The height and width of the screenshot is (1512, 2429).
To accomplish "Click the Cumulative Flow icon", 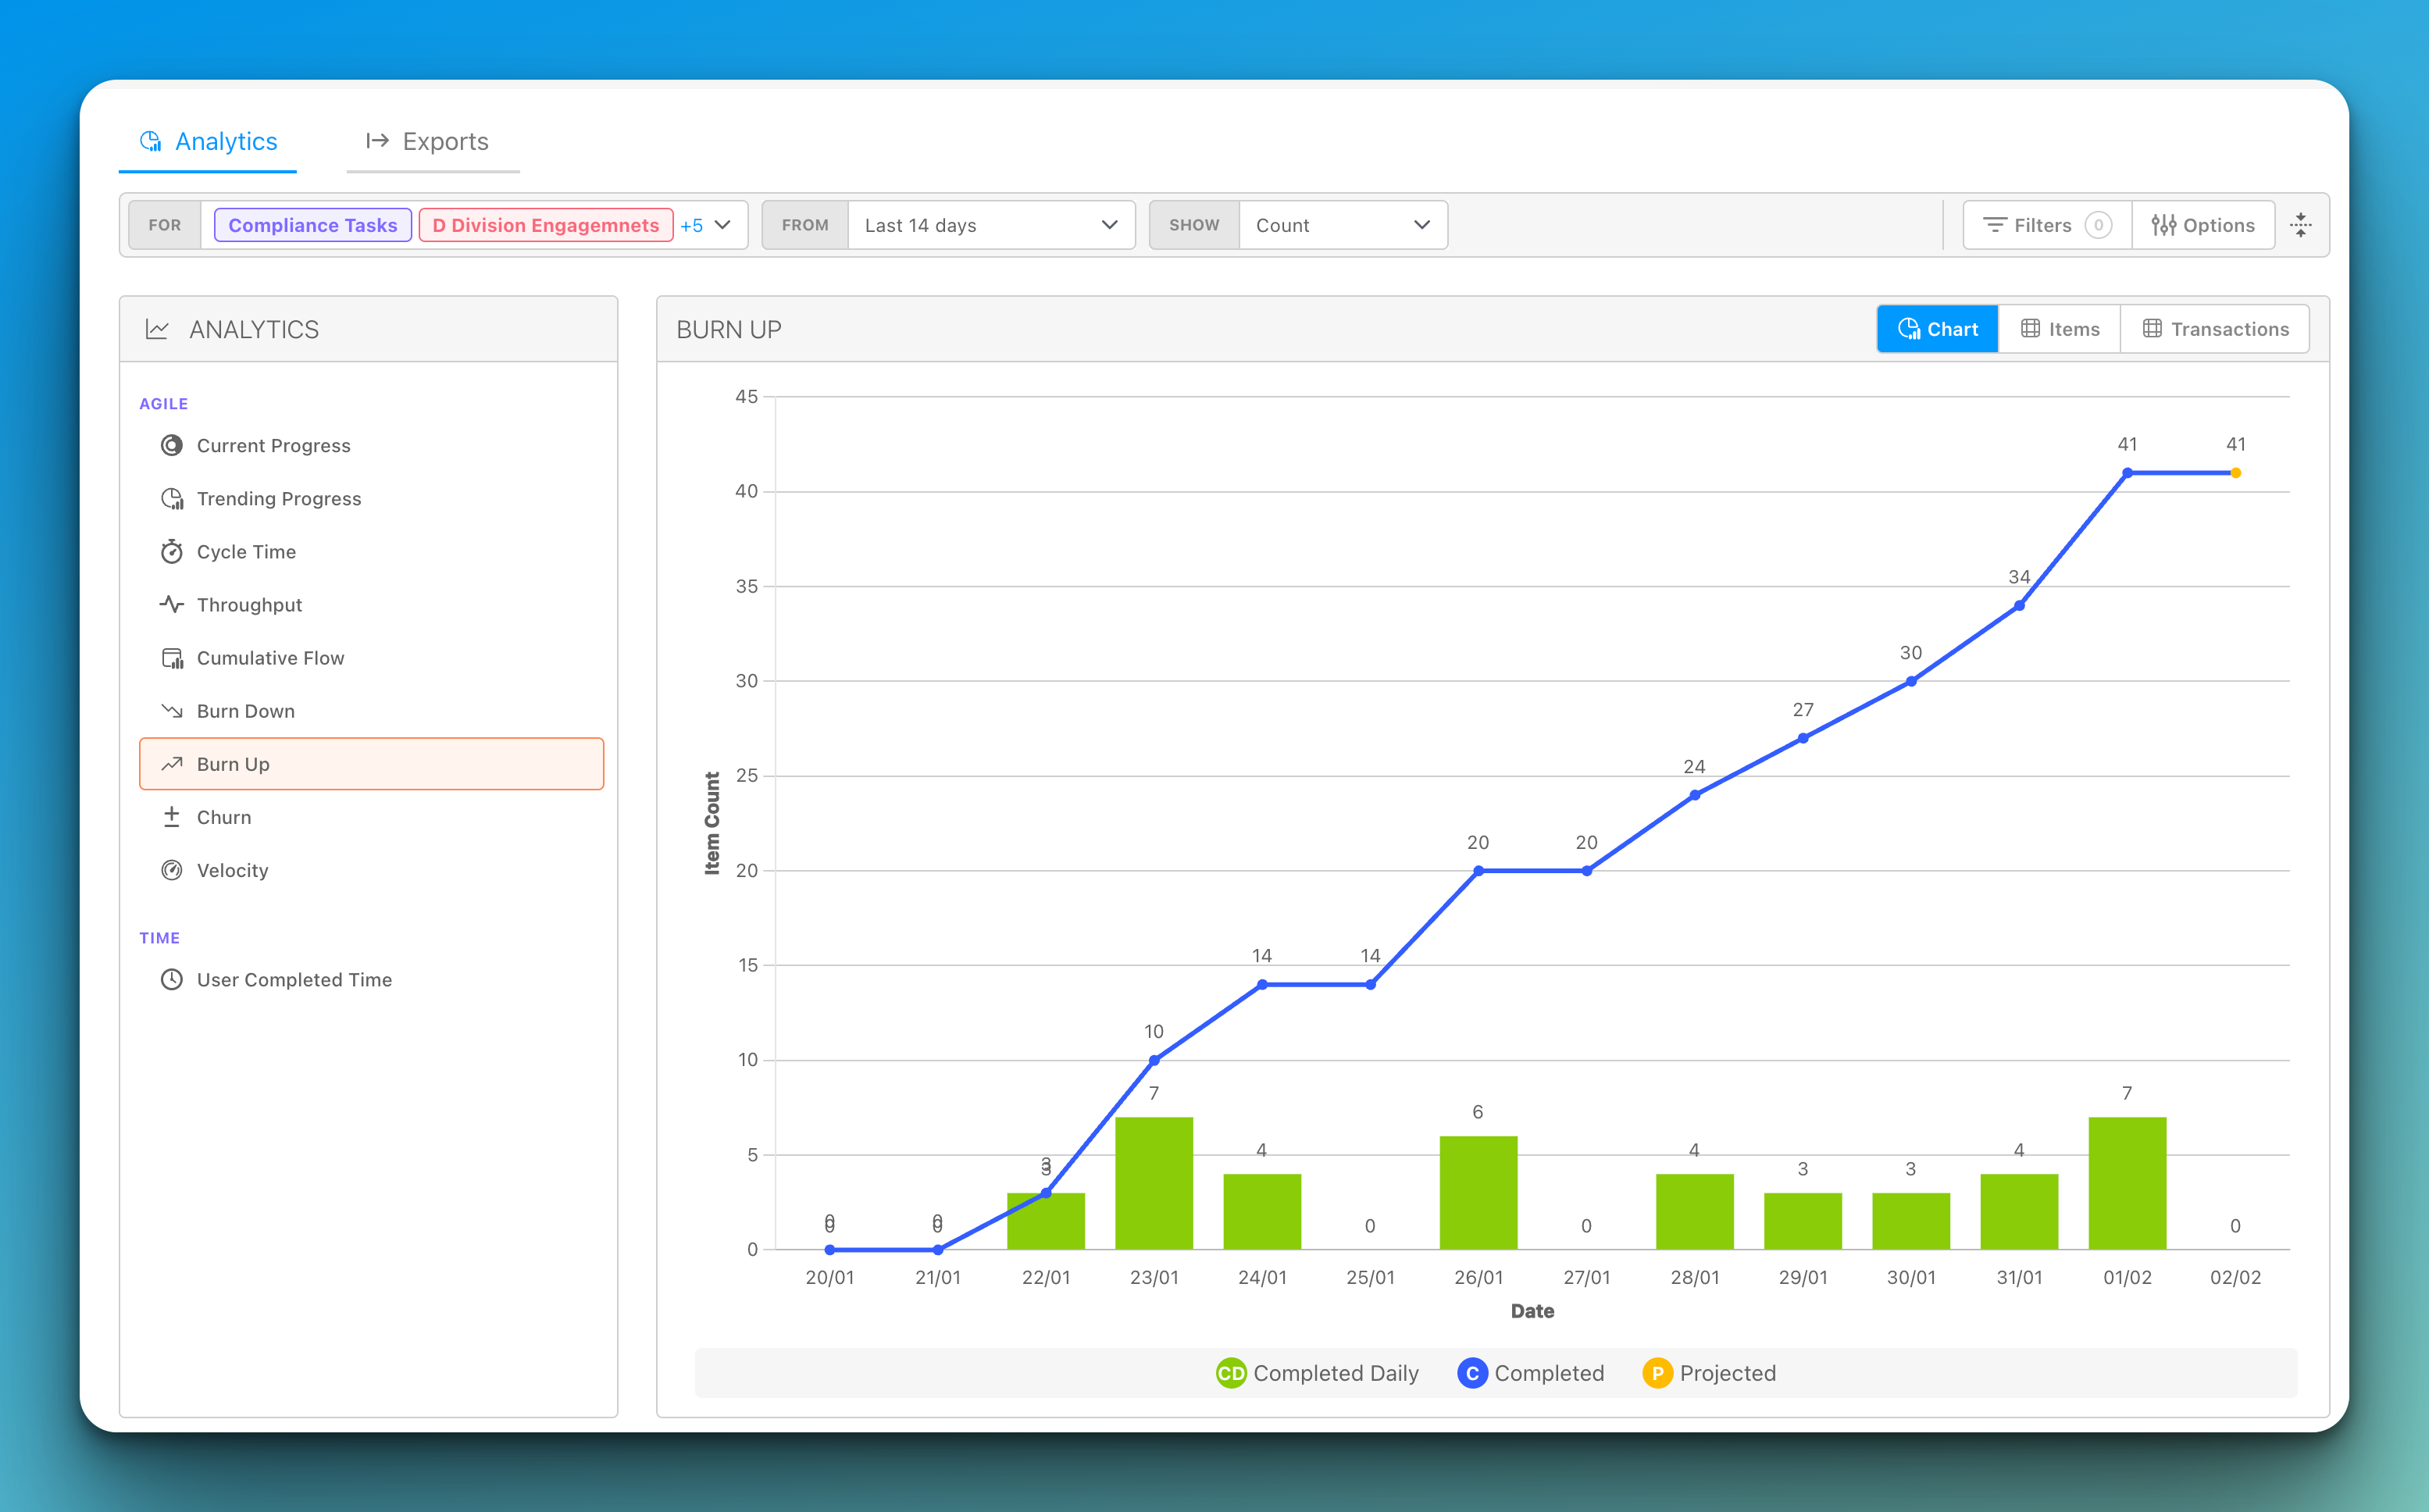I will (172, 658).
